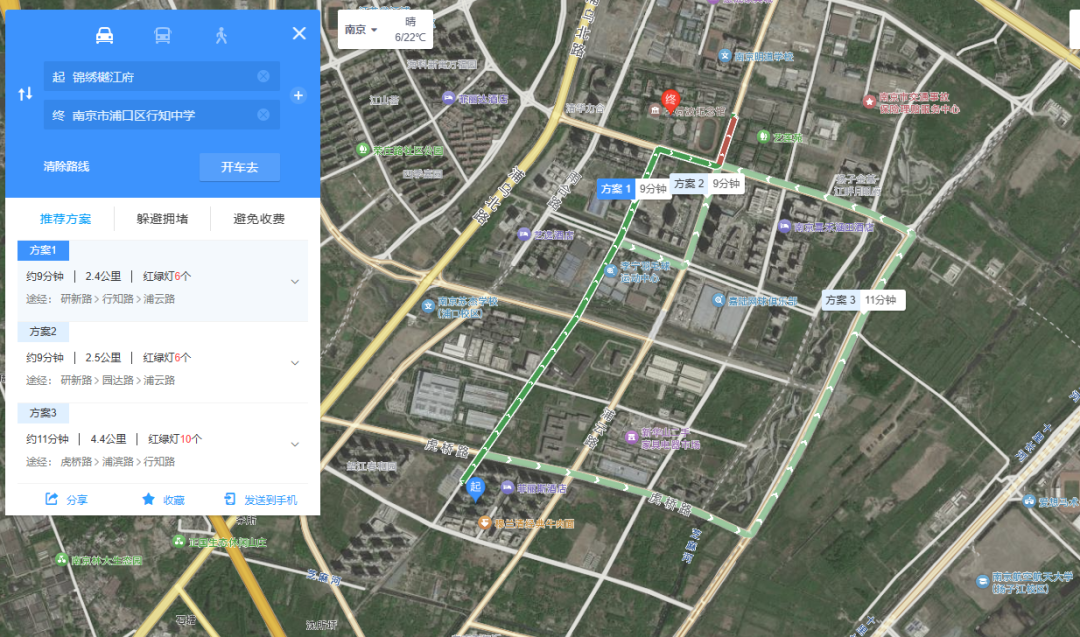The image size is (1080, 637).
Task: Add a waypoint with plus icon
Action: (x=297, y=96)
